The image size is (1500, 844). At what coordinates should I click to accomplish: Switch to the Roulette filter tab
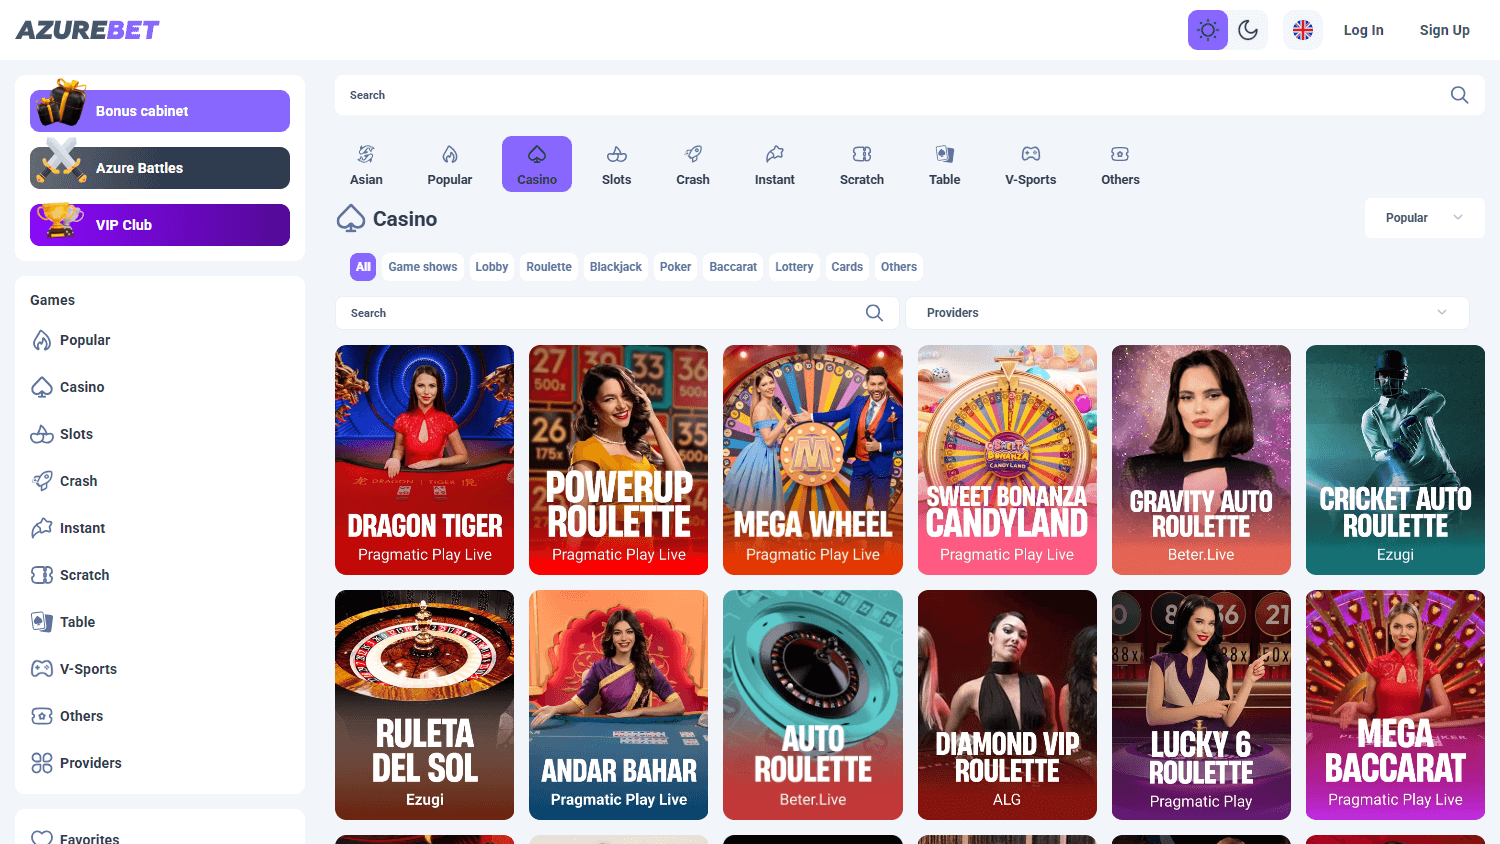(549, 266)
